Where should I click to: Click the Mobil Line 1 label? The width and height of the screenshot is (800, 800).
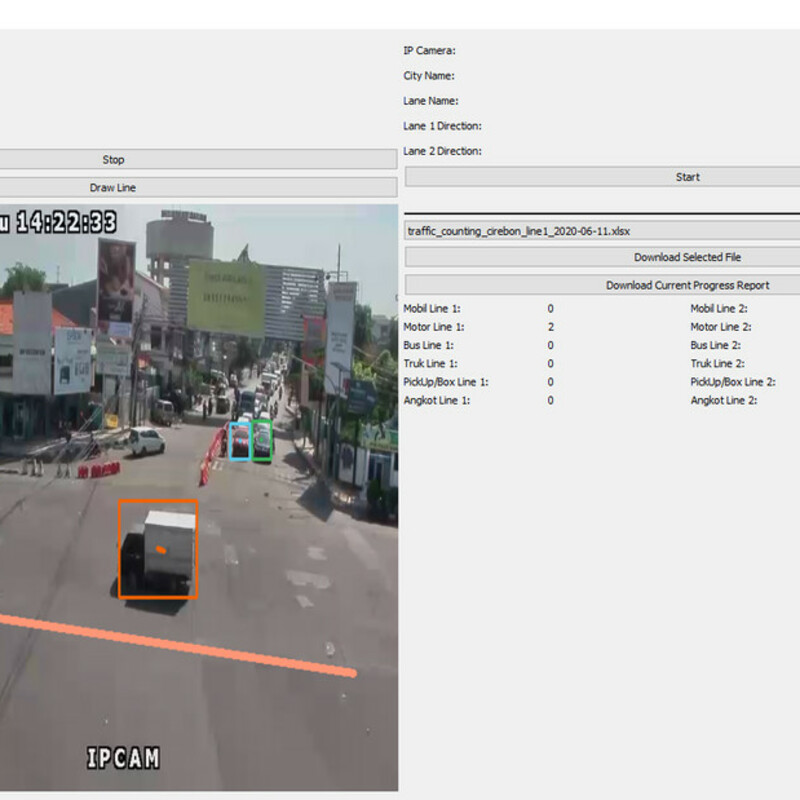point(432,309)
